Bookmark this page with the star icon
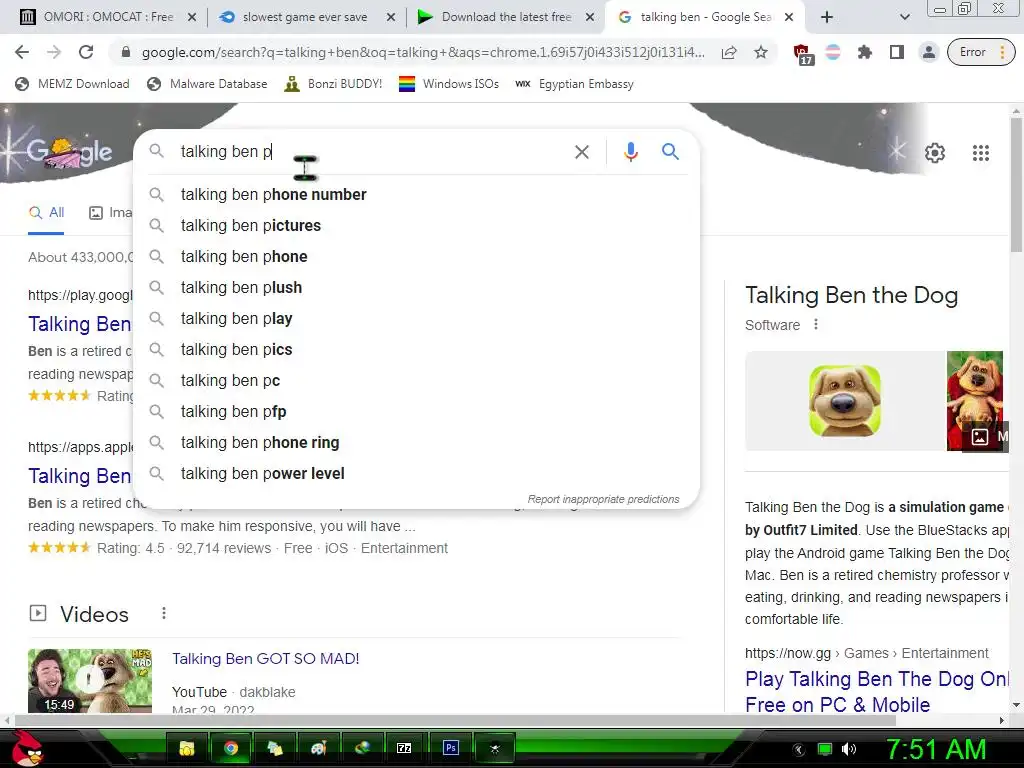The width and height of the screenshot is (1024, 768). (761, 52)
